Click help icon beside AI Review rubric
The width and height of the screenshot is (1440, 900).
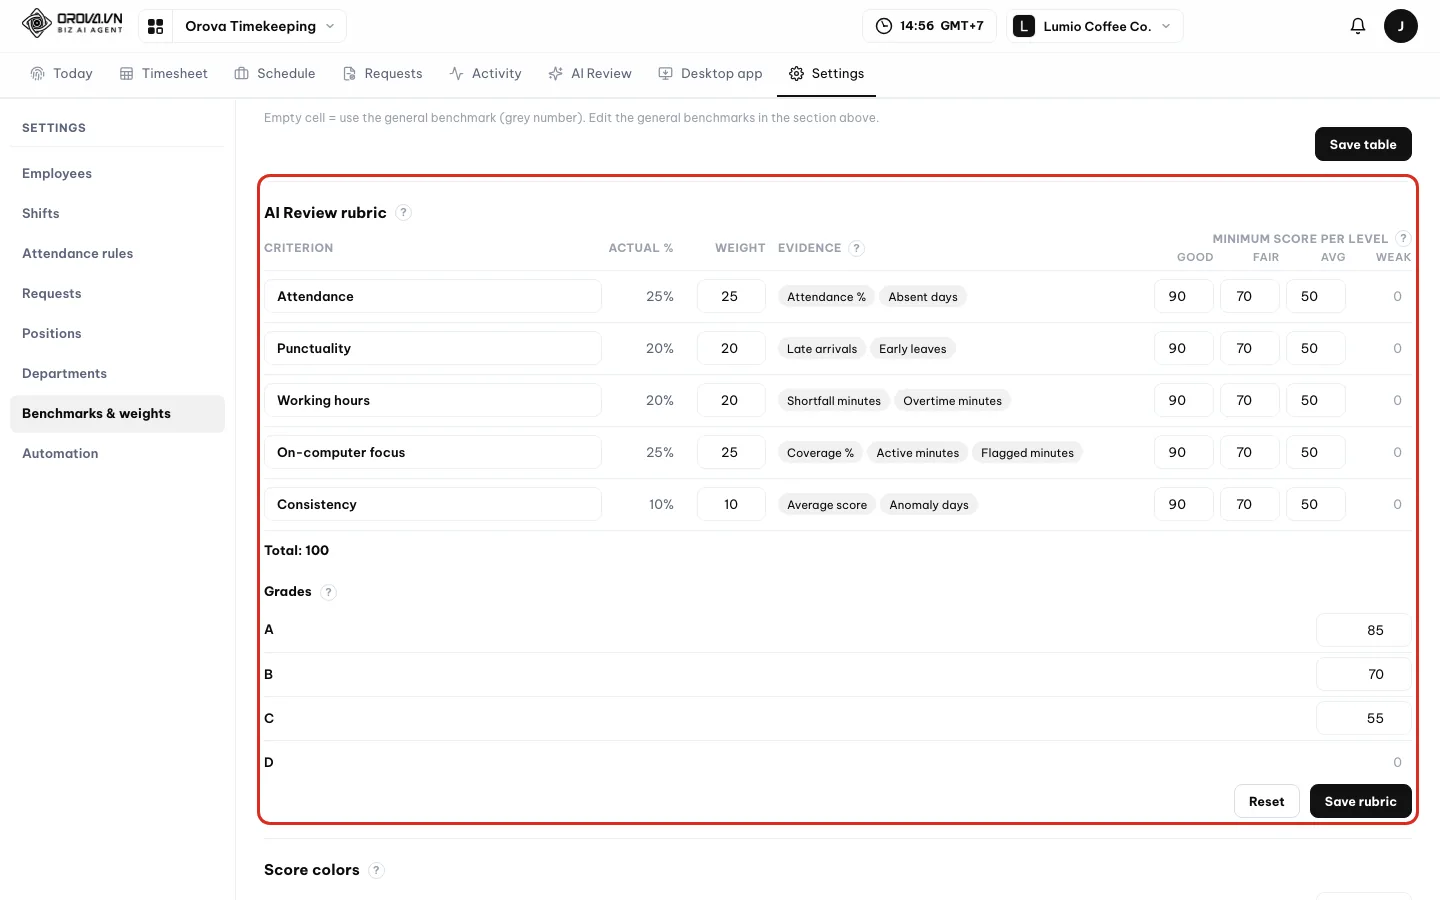pyautogui.click(x=403, y=213)
